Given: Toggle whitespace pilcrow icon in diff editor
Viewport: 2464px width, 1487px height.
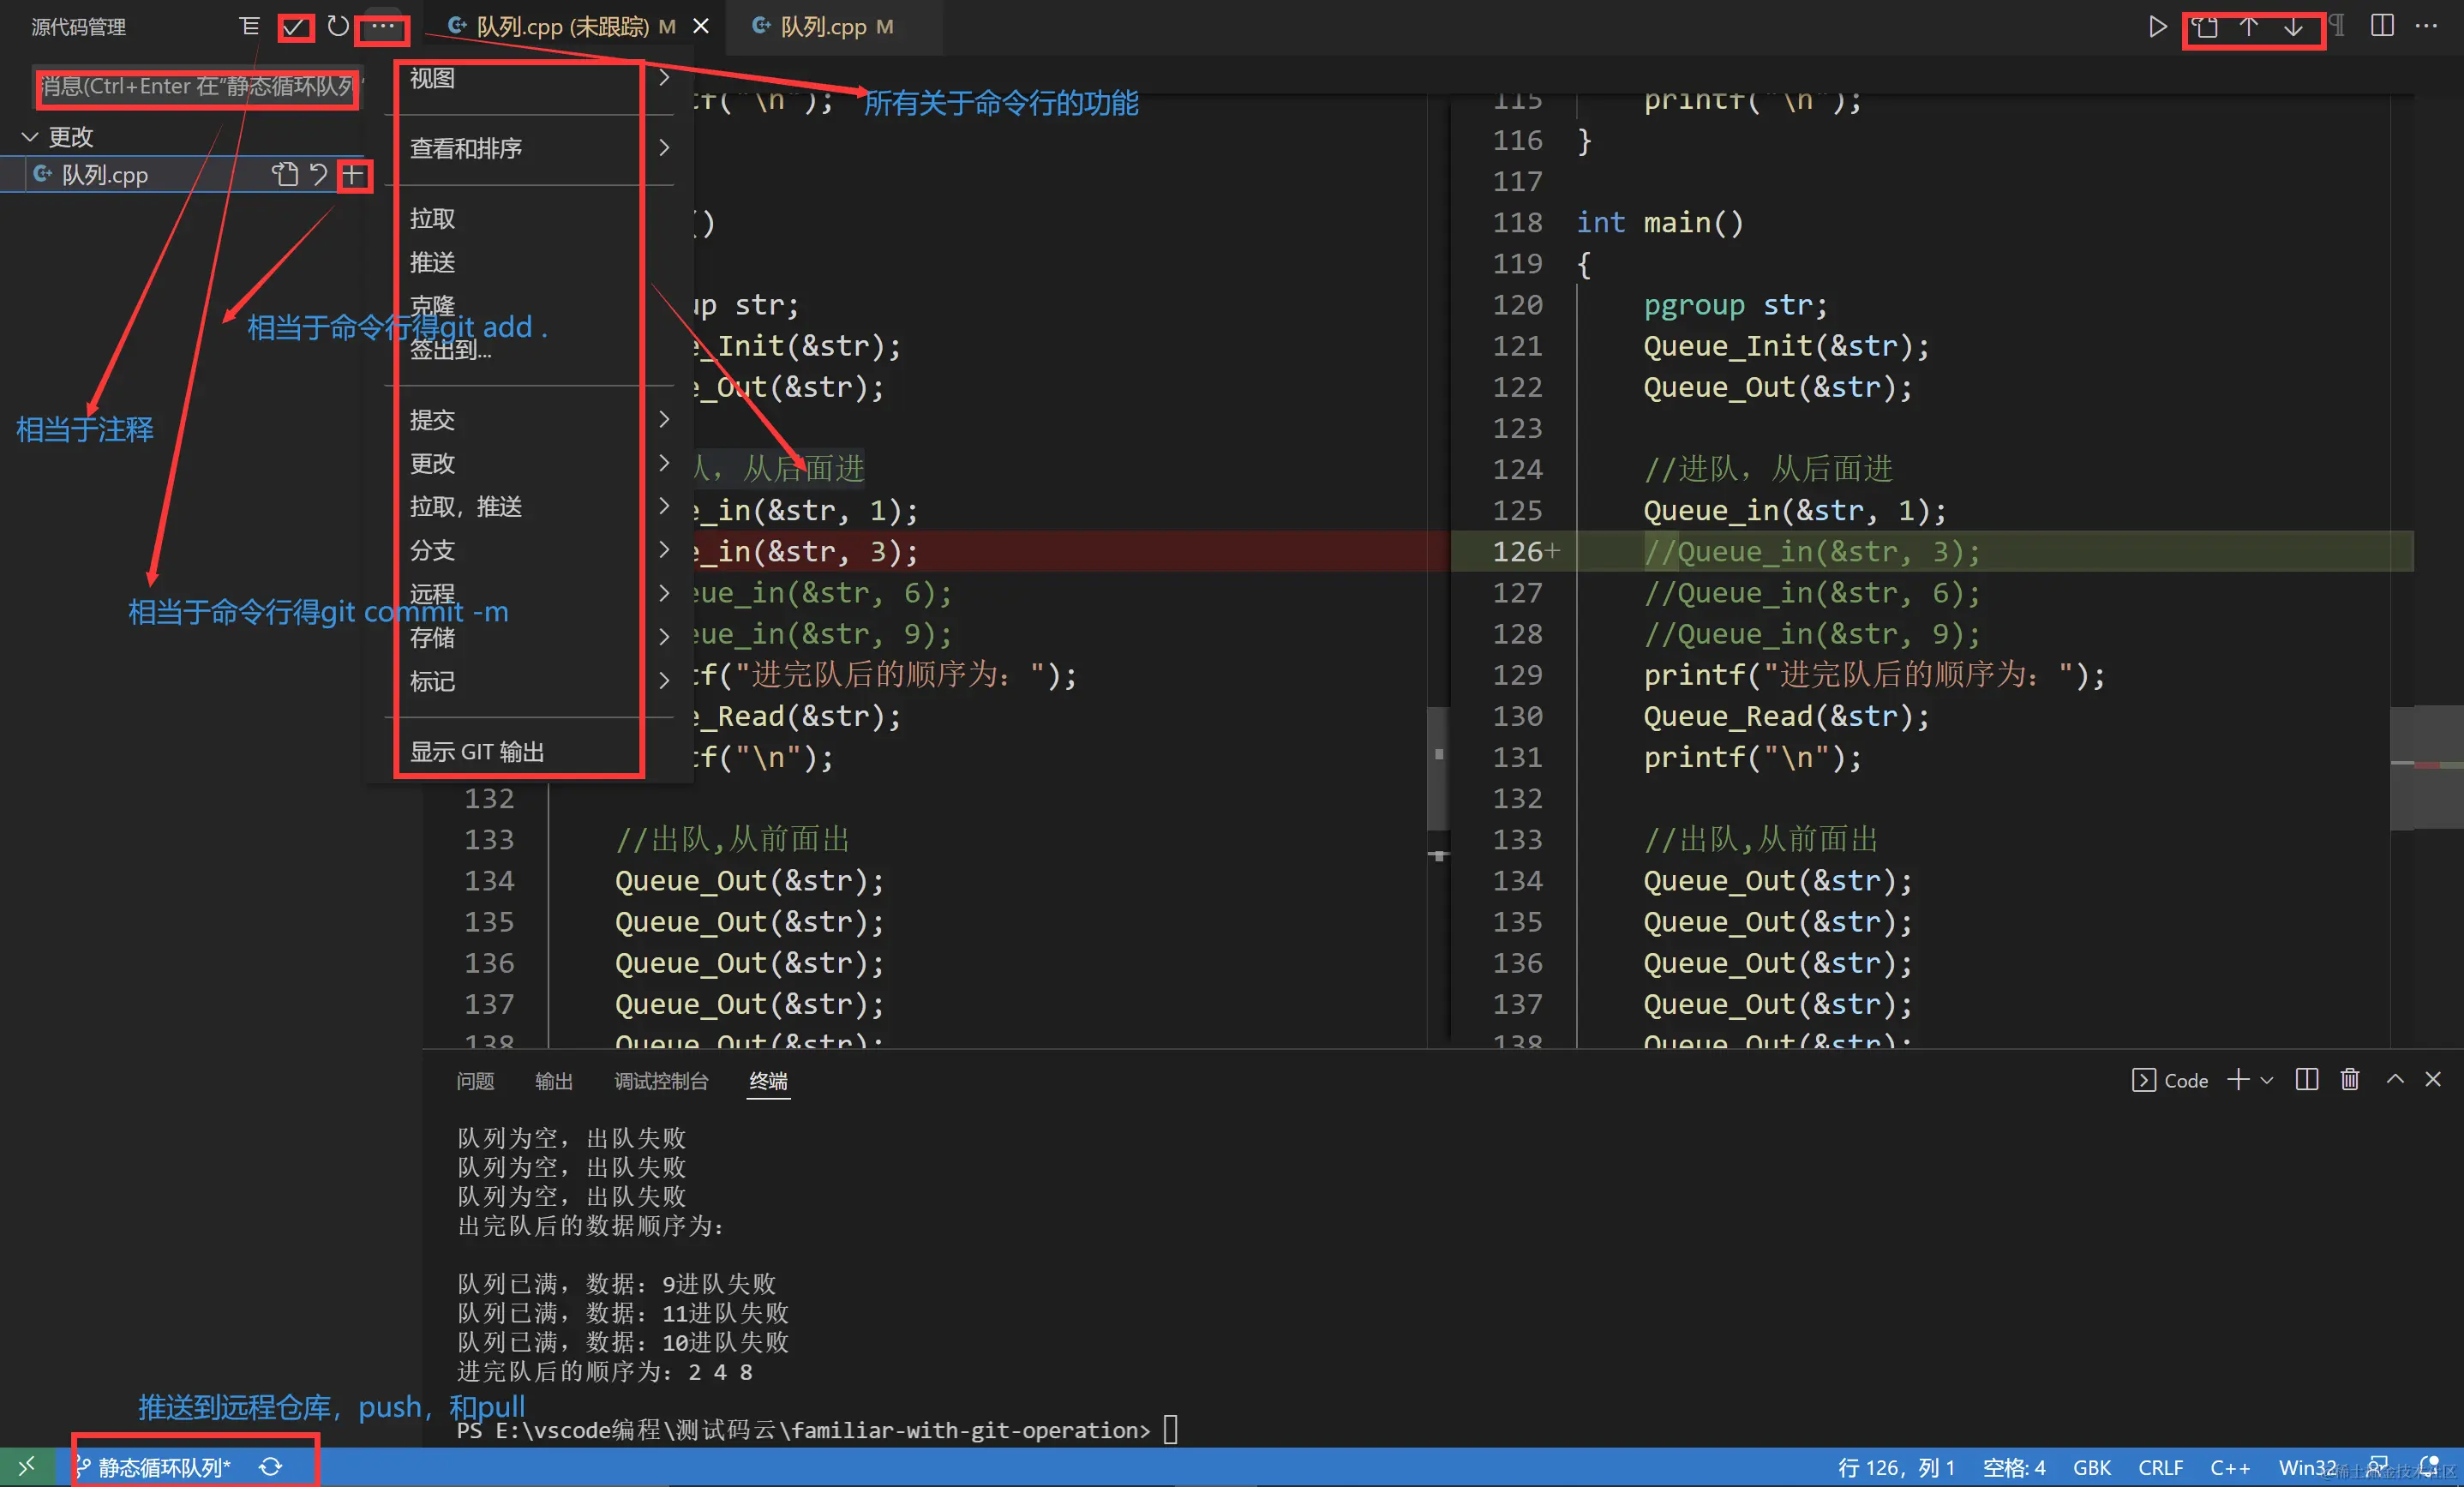Looking at the screenshot, I should (2336, 25).
